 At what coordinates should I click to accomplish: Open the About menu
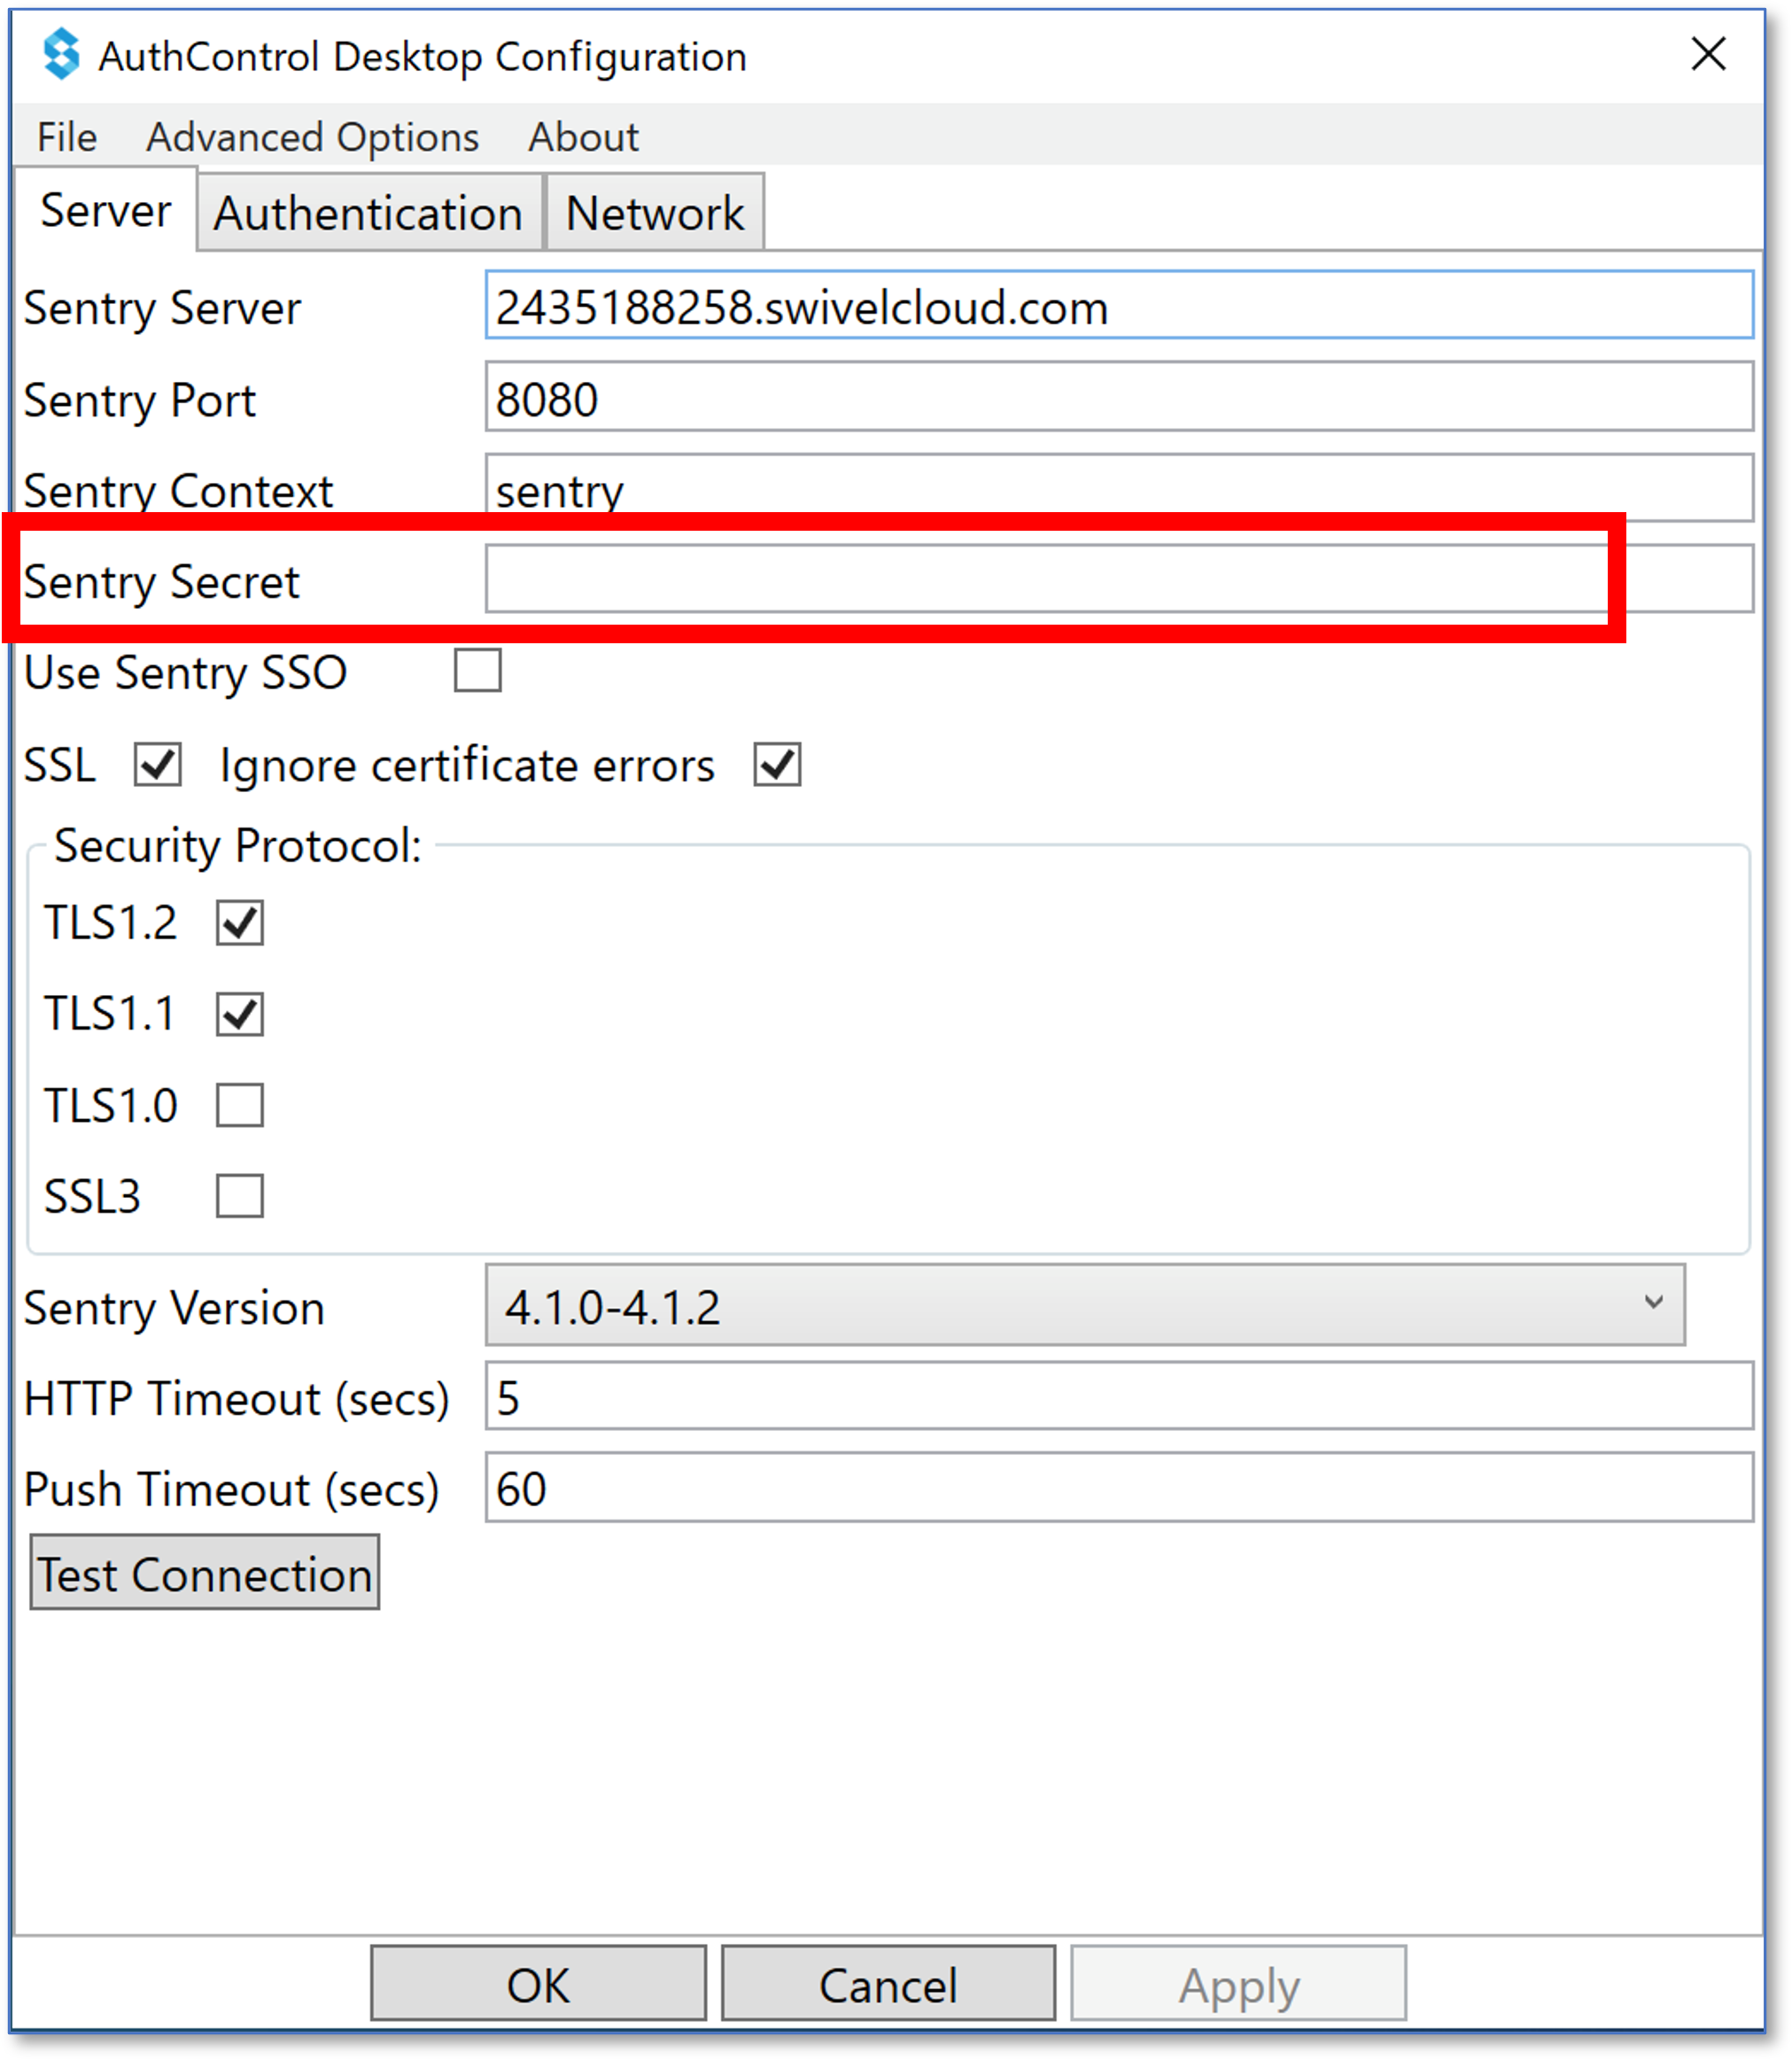click(x=583, y=137)
